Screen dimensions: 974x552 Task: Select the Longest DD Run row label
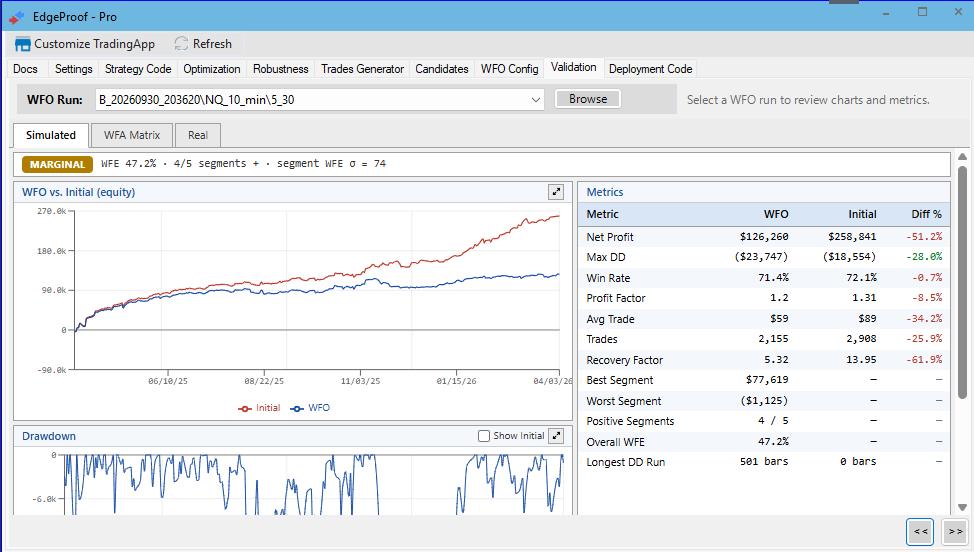[x=626, y=462]
